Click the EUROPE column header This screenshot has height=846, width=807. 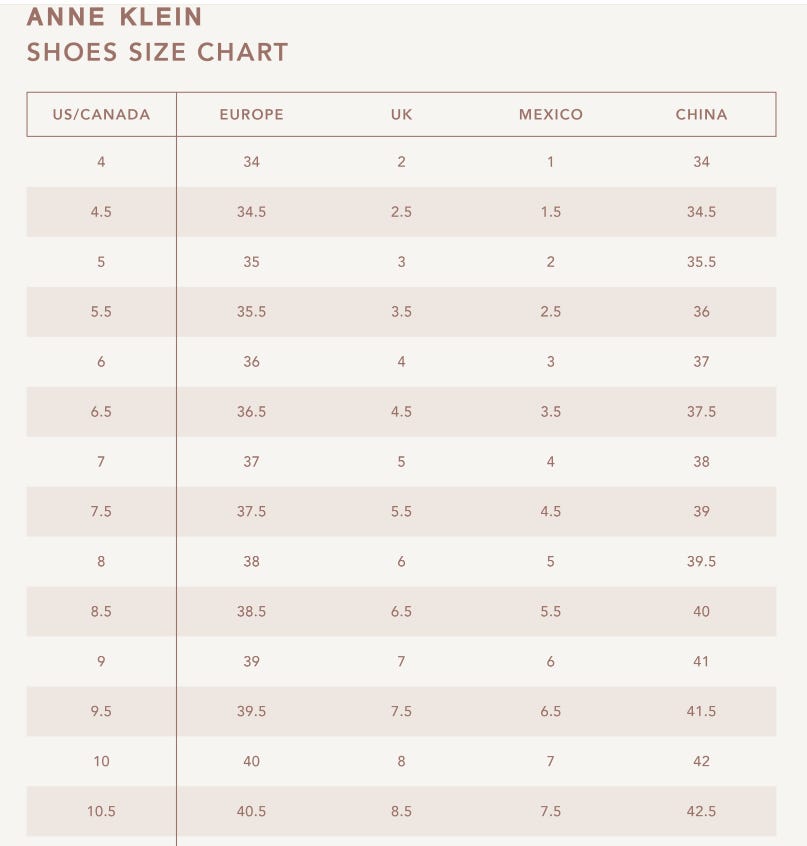click(x=251, y=114)
